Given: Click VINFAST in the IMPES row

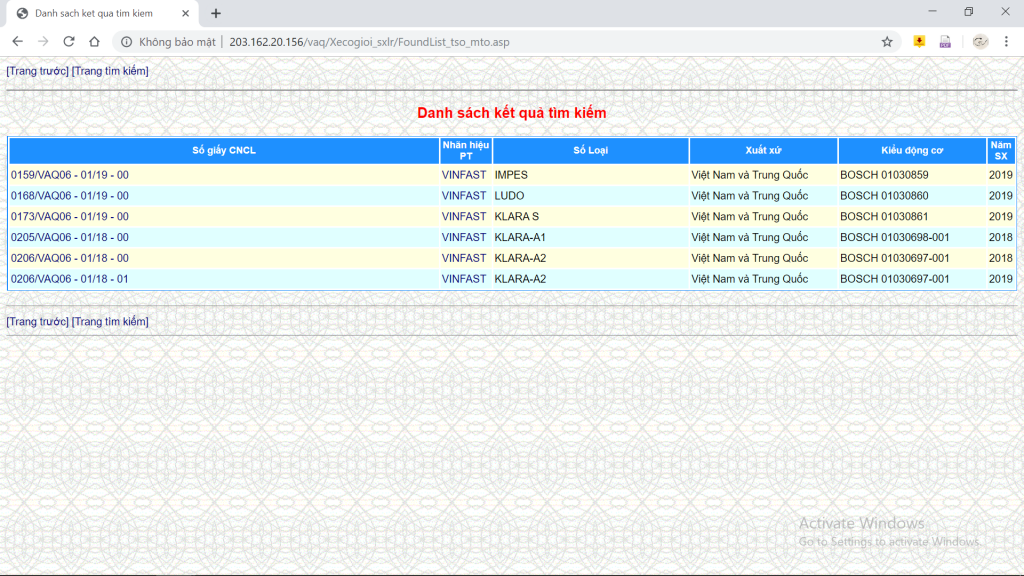Looking at the screenshot, I should coord(464,175).
